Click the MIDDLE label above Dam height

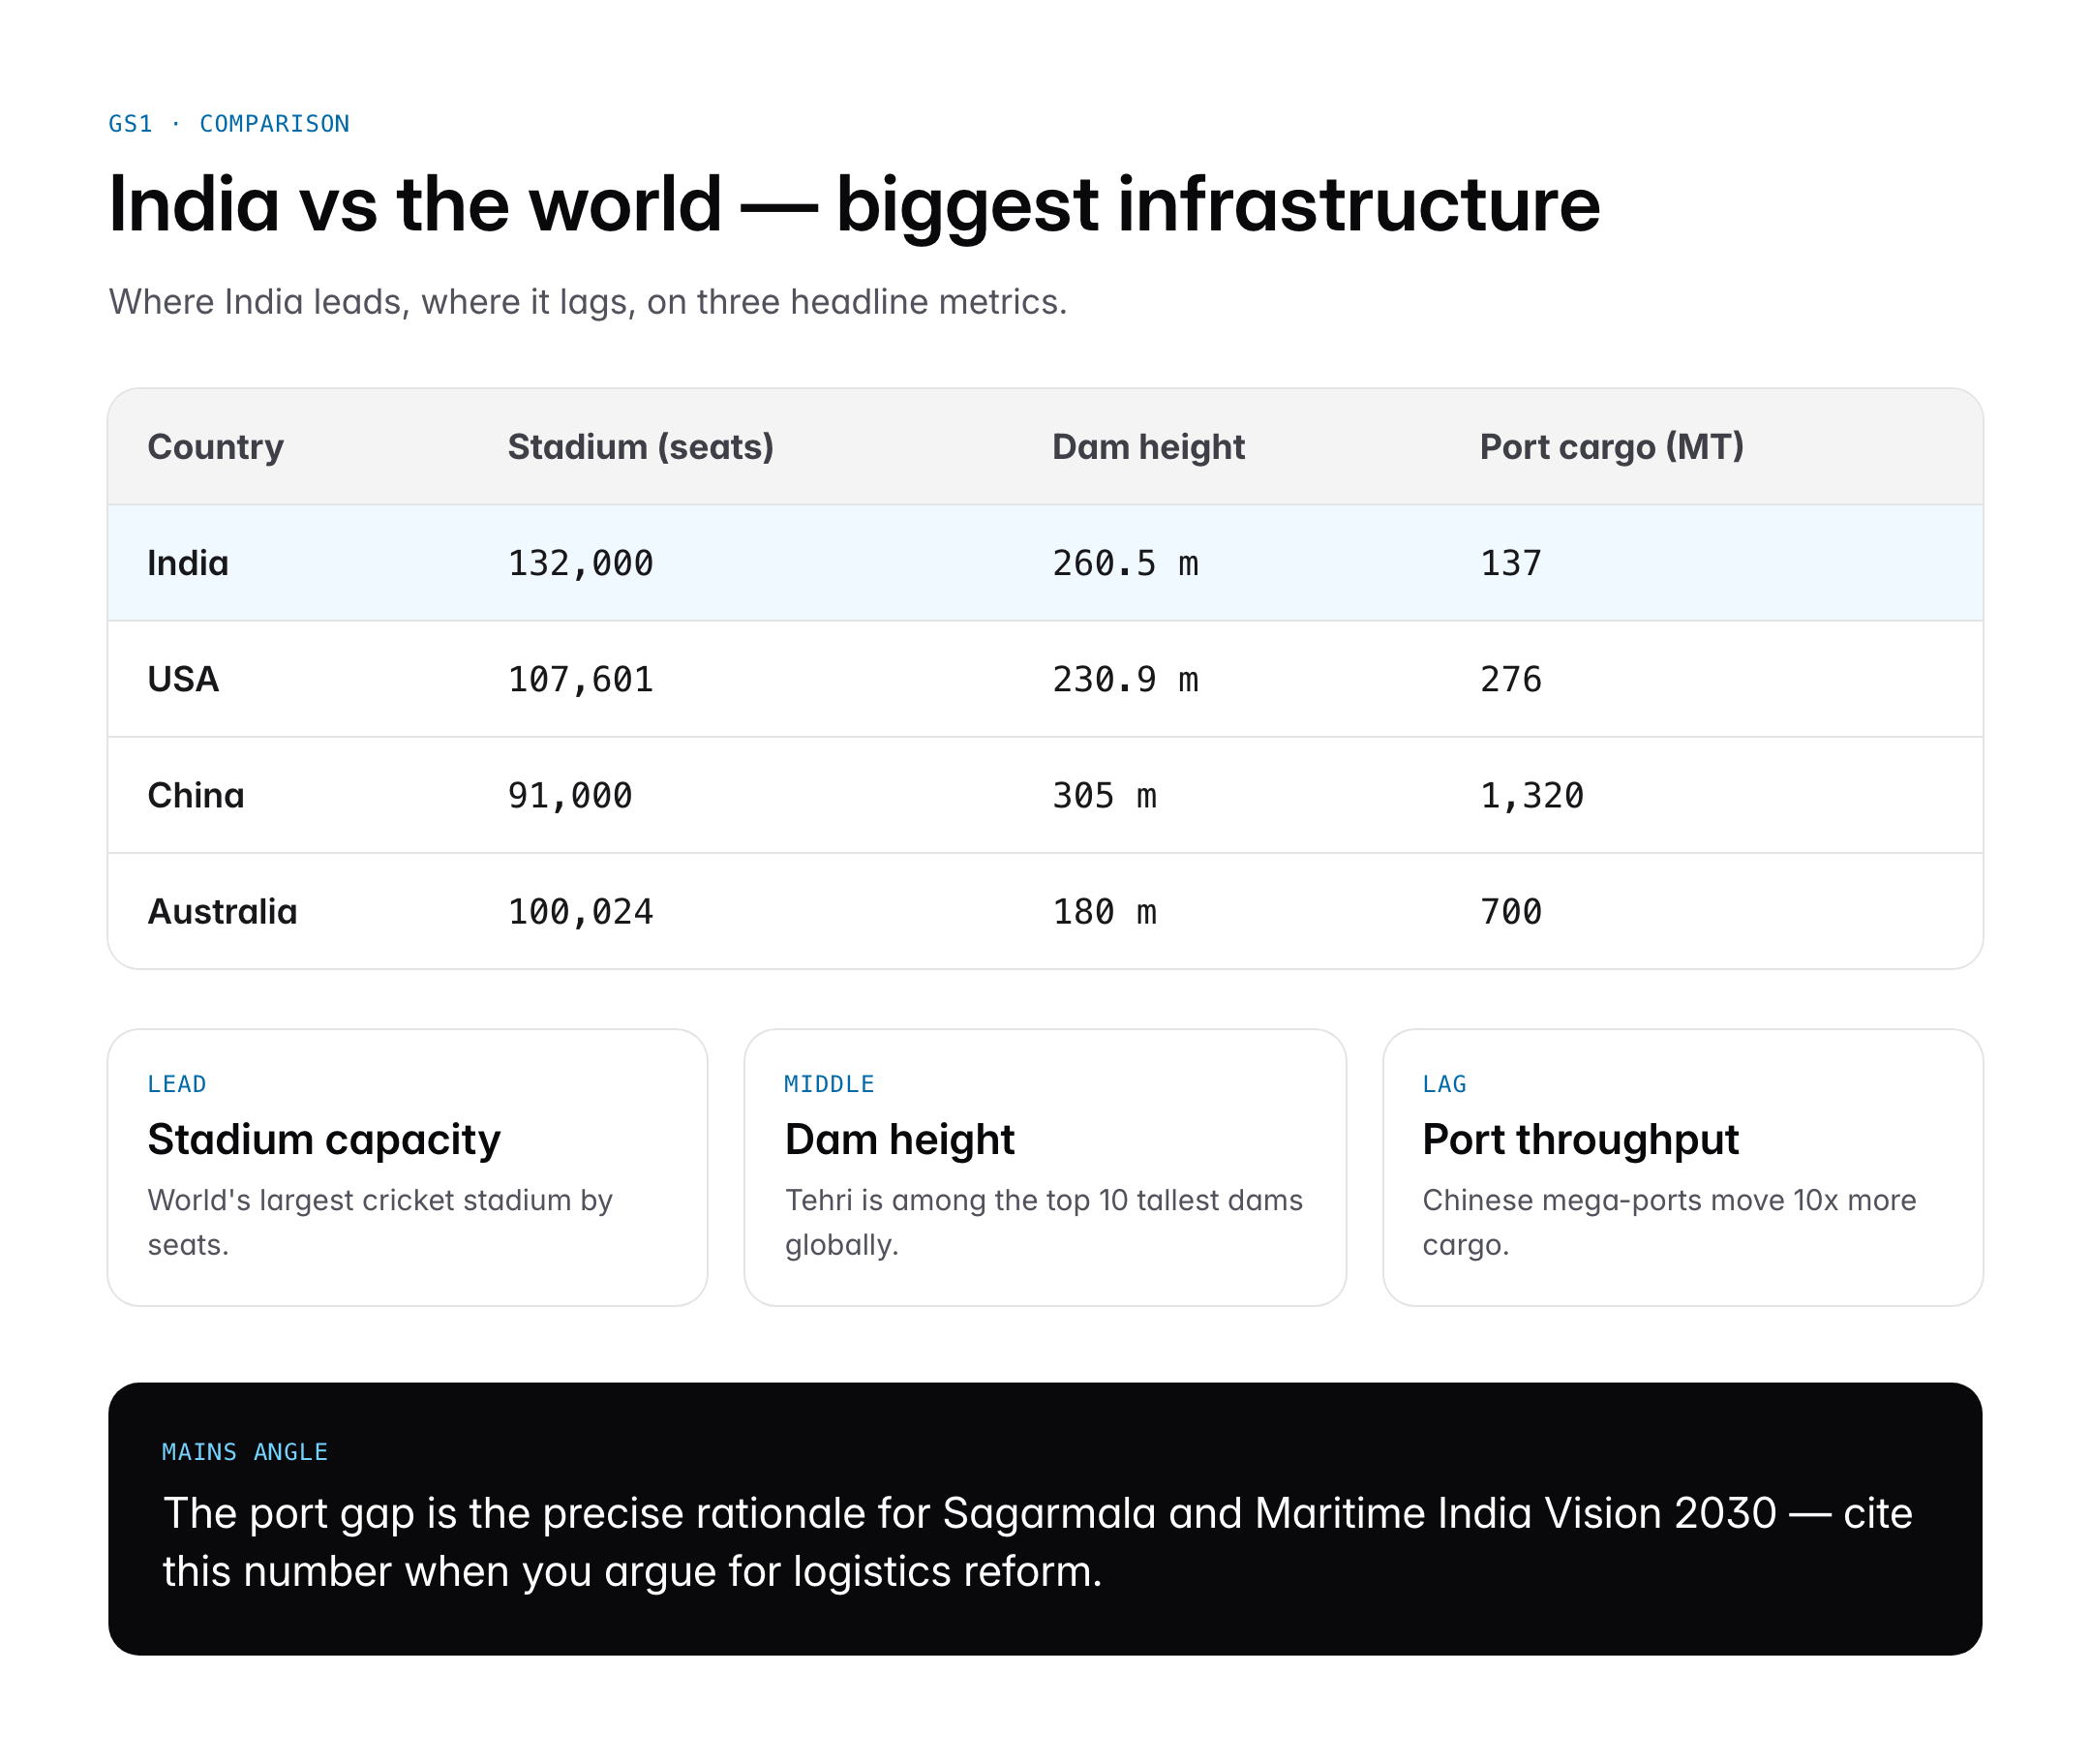coord(828,1083)
